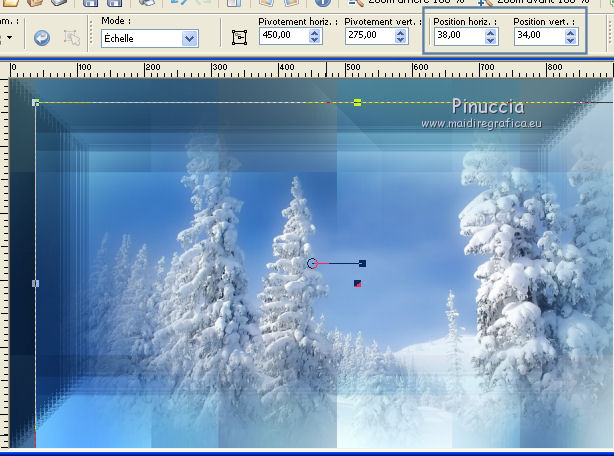Click the greyed-out selection icon beside reset arrow
Image resolution: width=614 pixels, height=456 pixels.
pos(72,38)
